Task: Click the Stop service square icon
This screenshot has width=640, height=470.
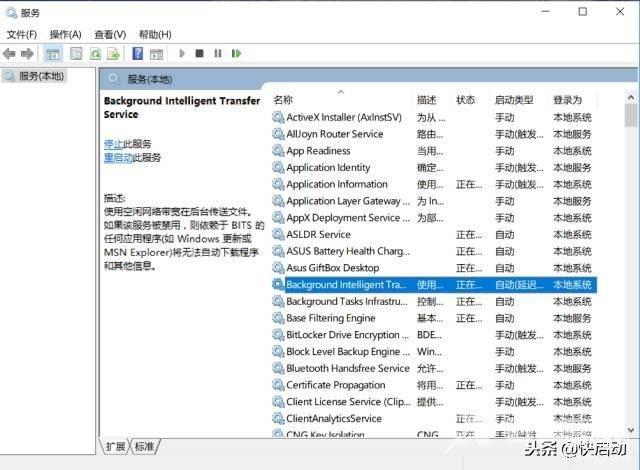Action: tap(200, 53)
